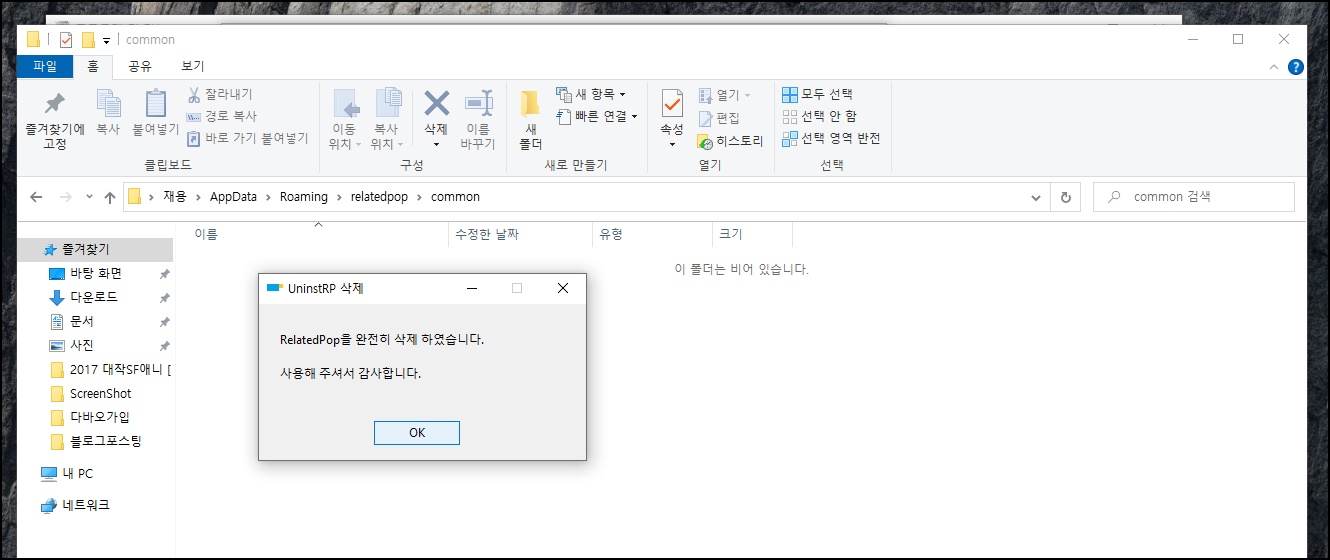Image resolution: width=1330 pixels, height=560 pixels.
Task: Sort by the 수정한 날짜 date column header
Action: (521, 234)
